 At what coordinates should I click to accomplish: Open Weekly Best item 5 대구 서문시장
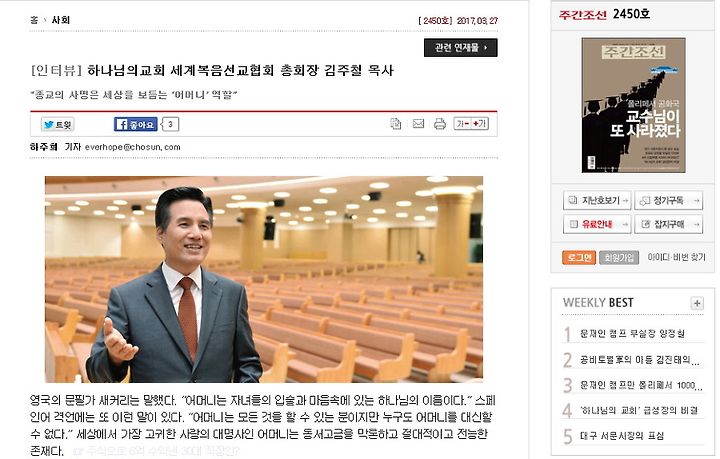click(622, 436)
